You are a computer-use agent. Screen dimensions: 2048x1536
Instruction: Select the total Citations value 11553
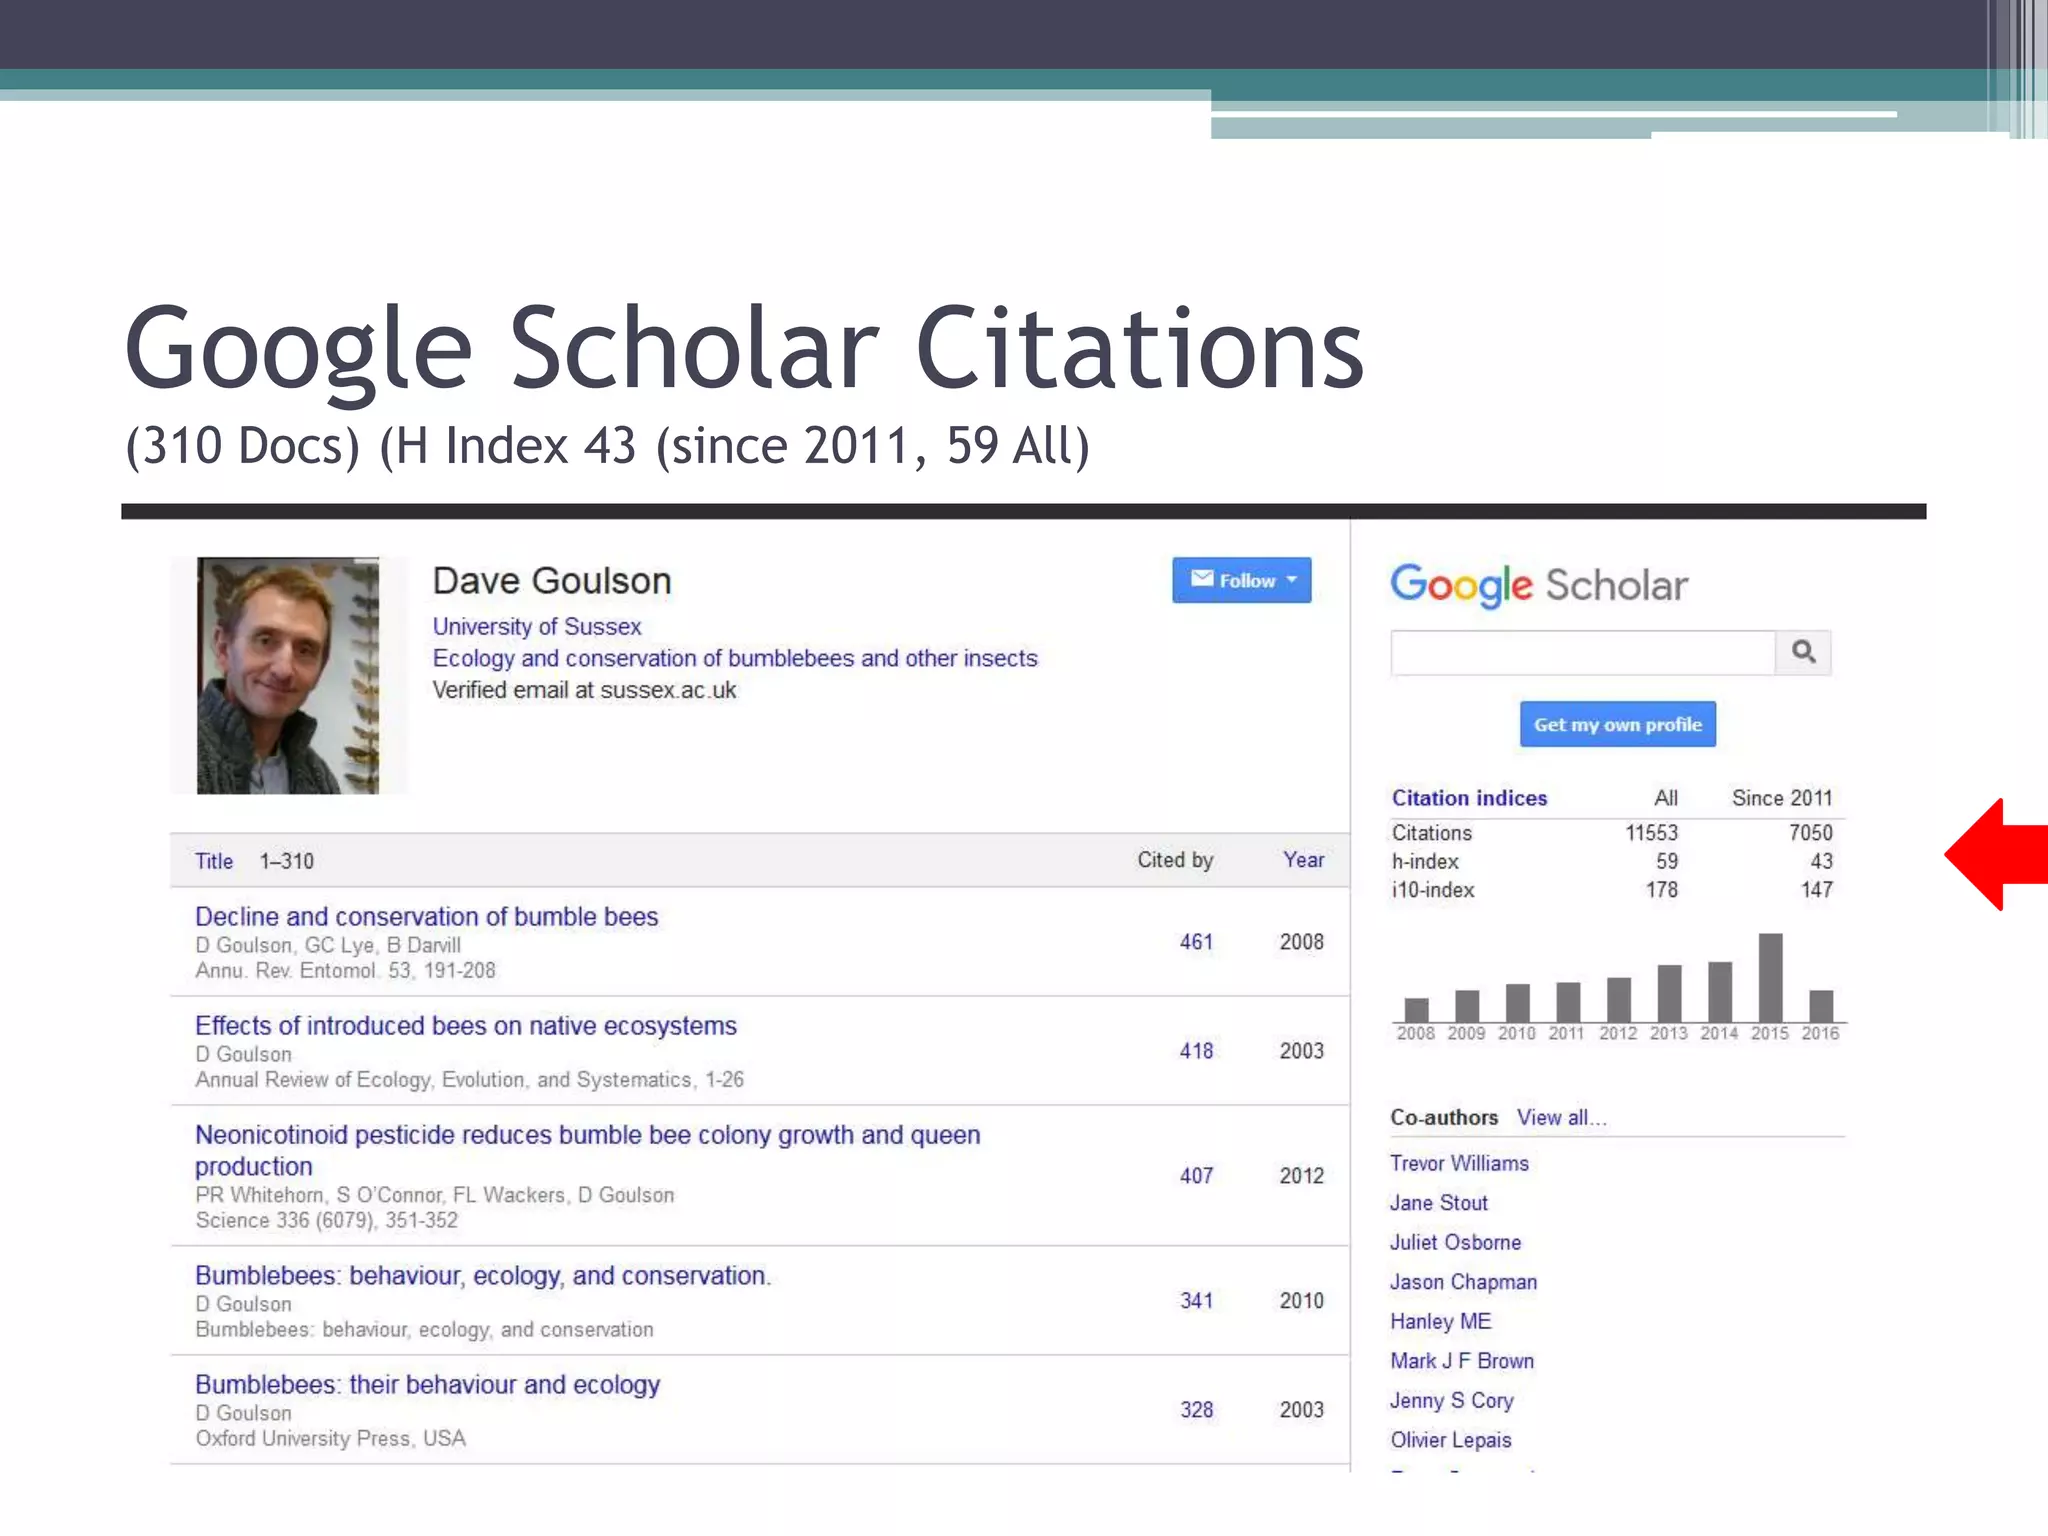tap(1651, 833)
